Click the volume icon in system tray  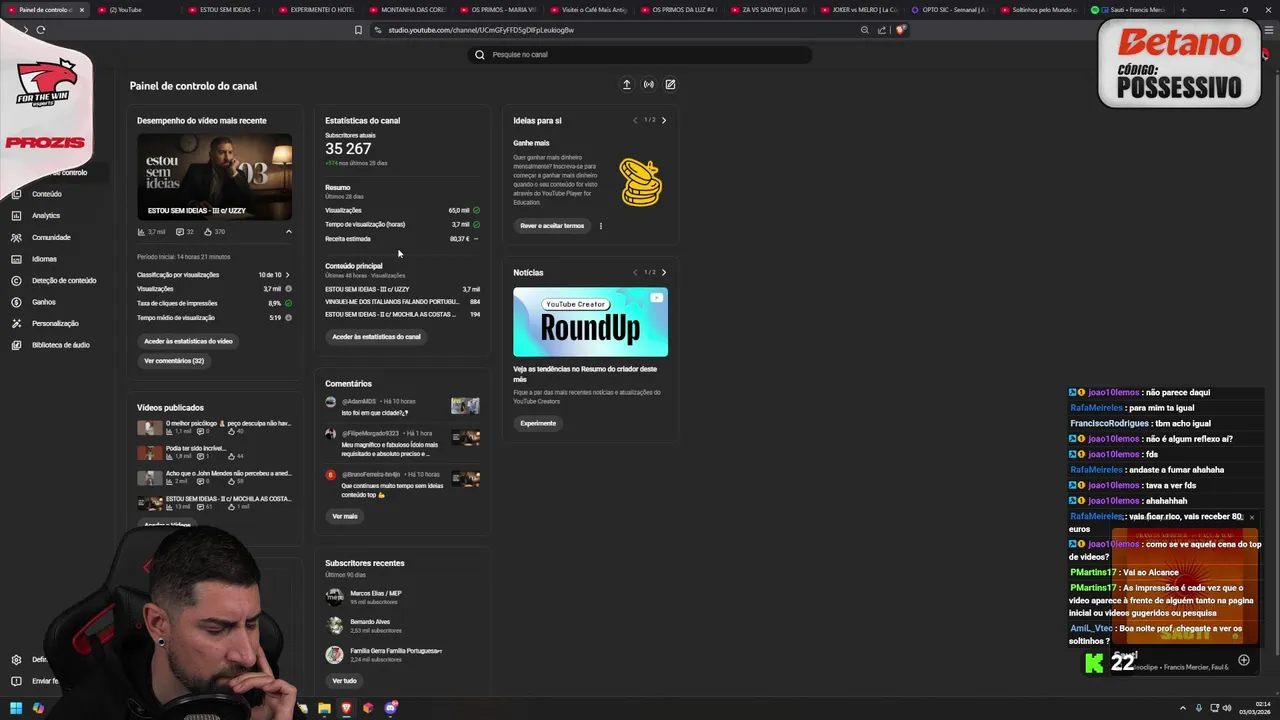tap(1228, 708)
